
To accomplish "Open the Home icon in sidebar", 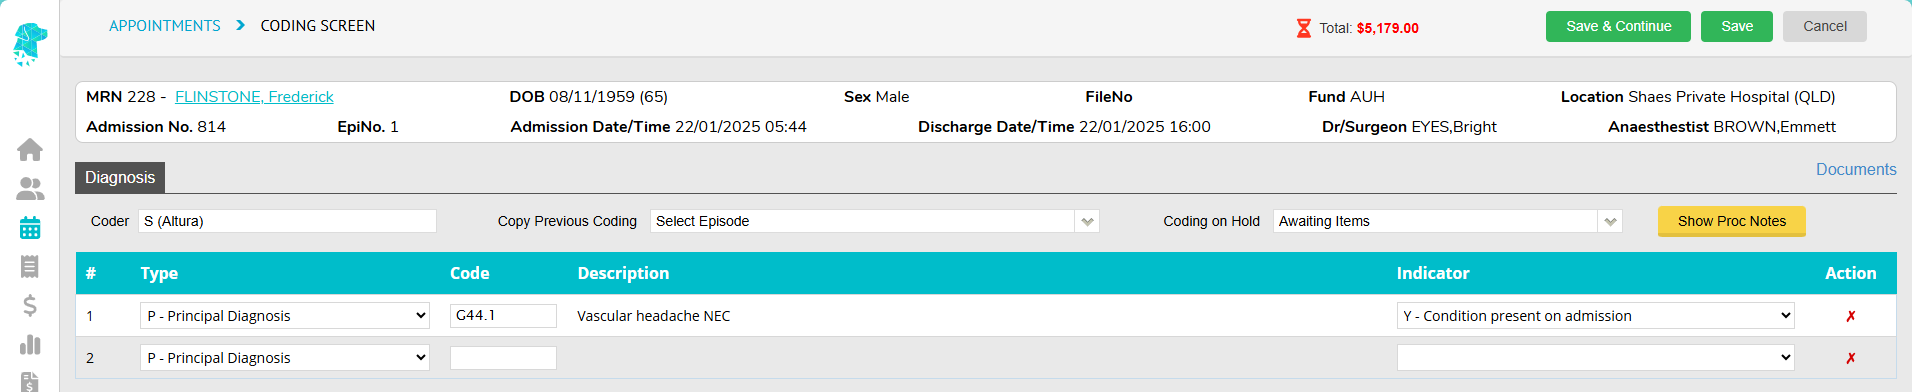I will pos(30,149).
